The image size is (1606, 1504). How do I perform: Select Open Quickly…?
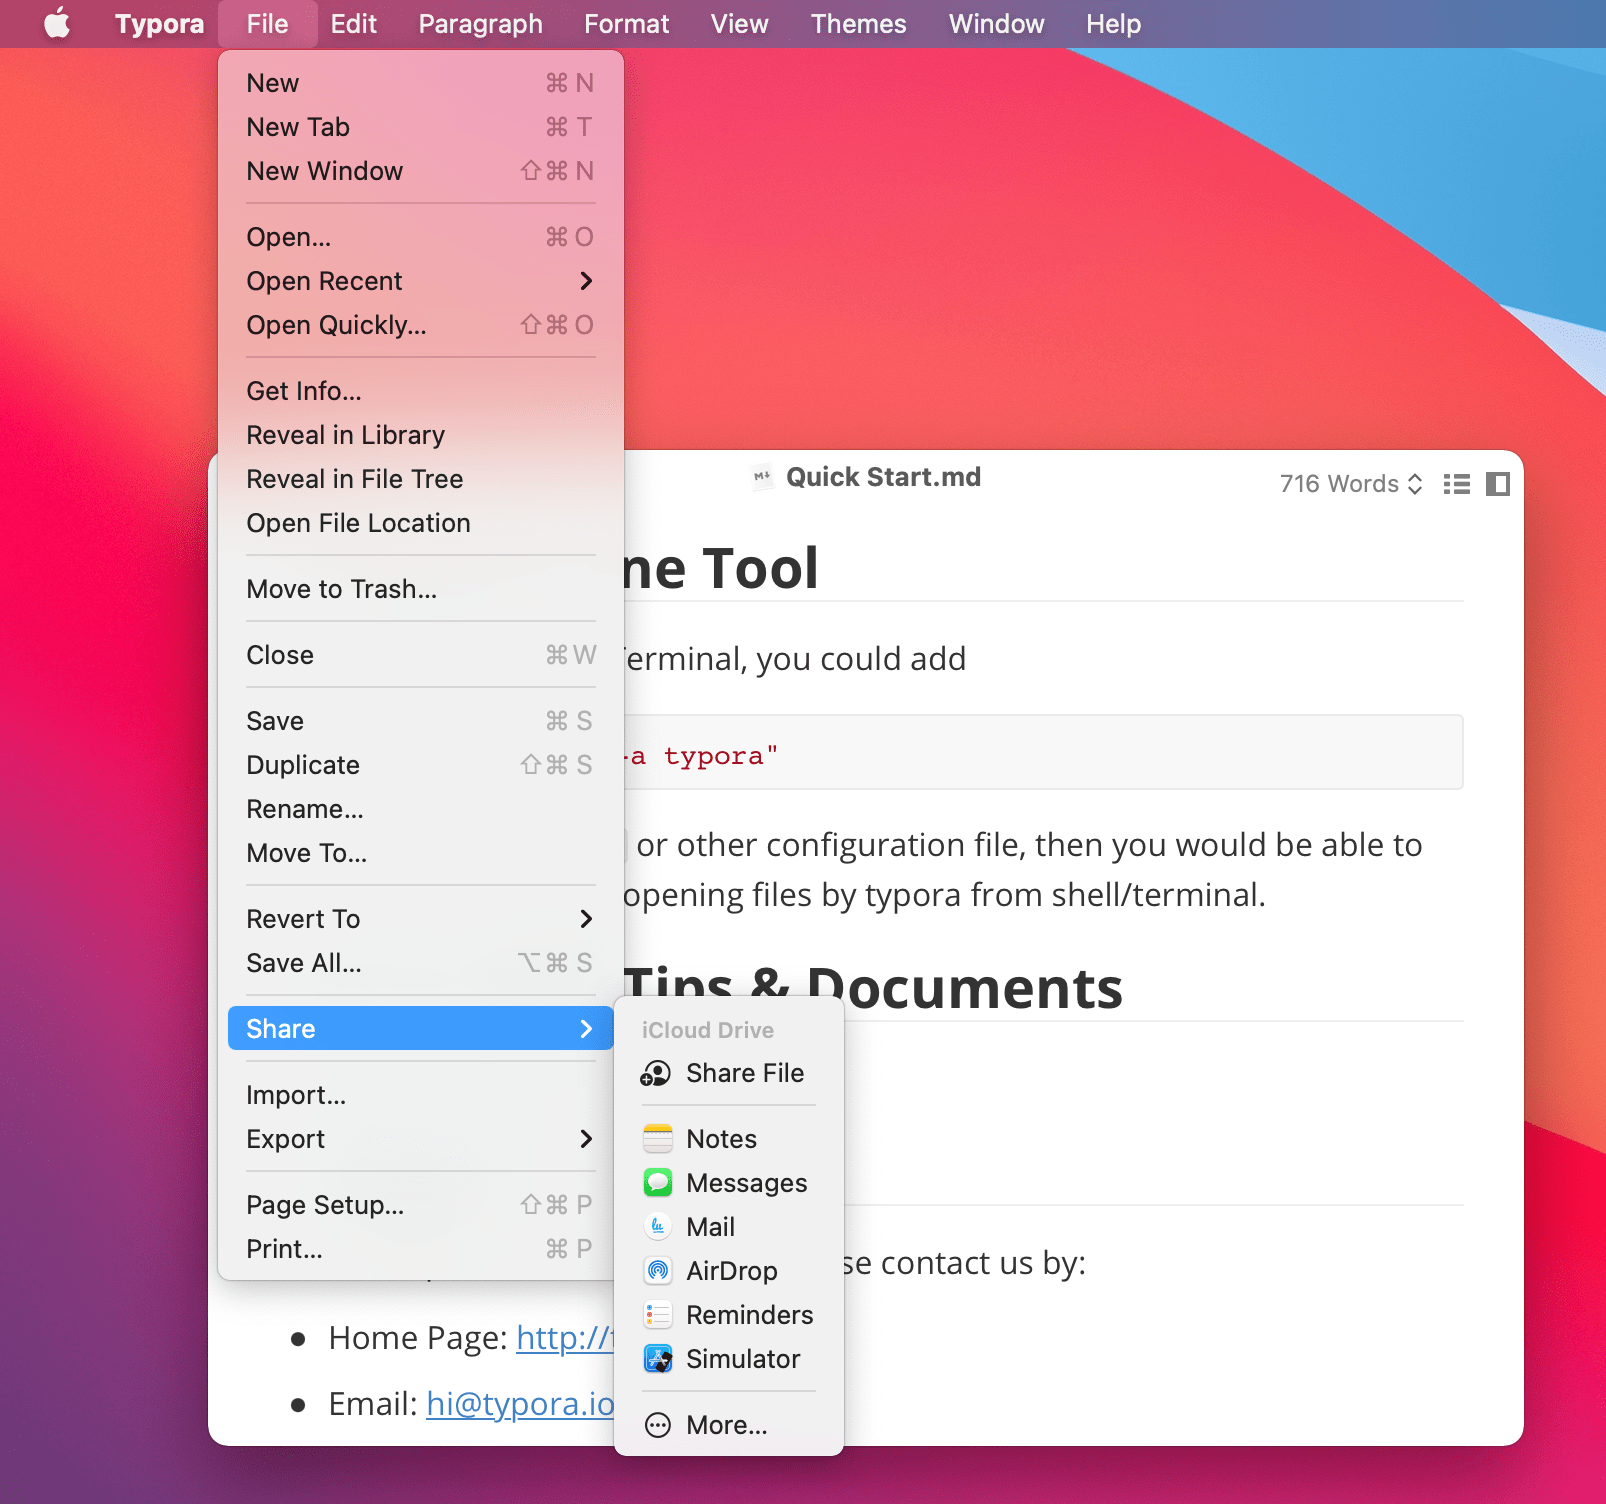[420, 325]
